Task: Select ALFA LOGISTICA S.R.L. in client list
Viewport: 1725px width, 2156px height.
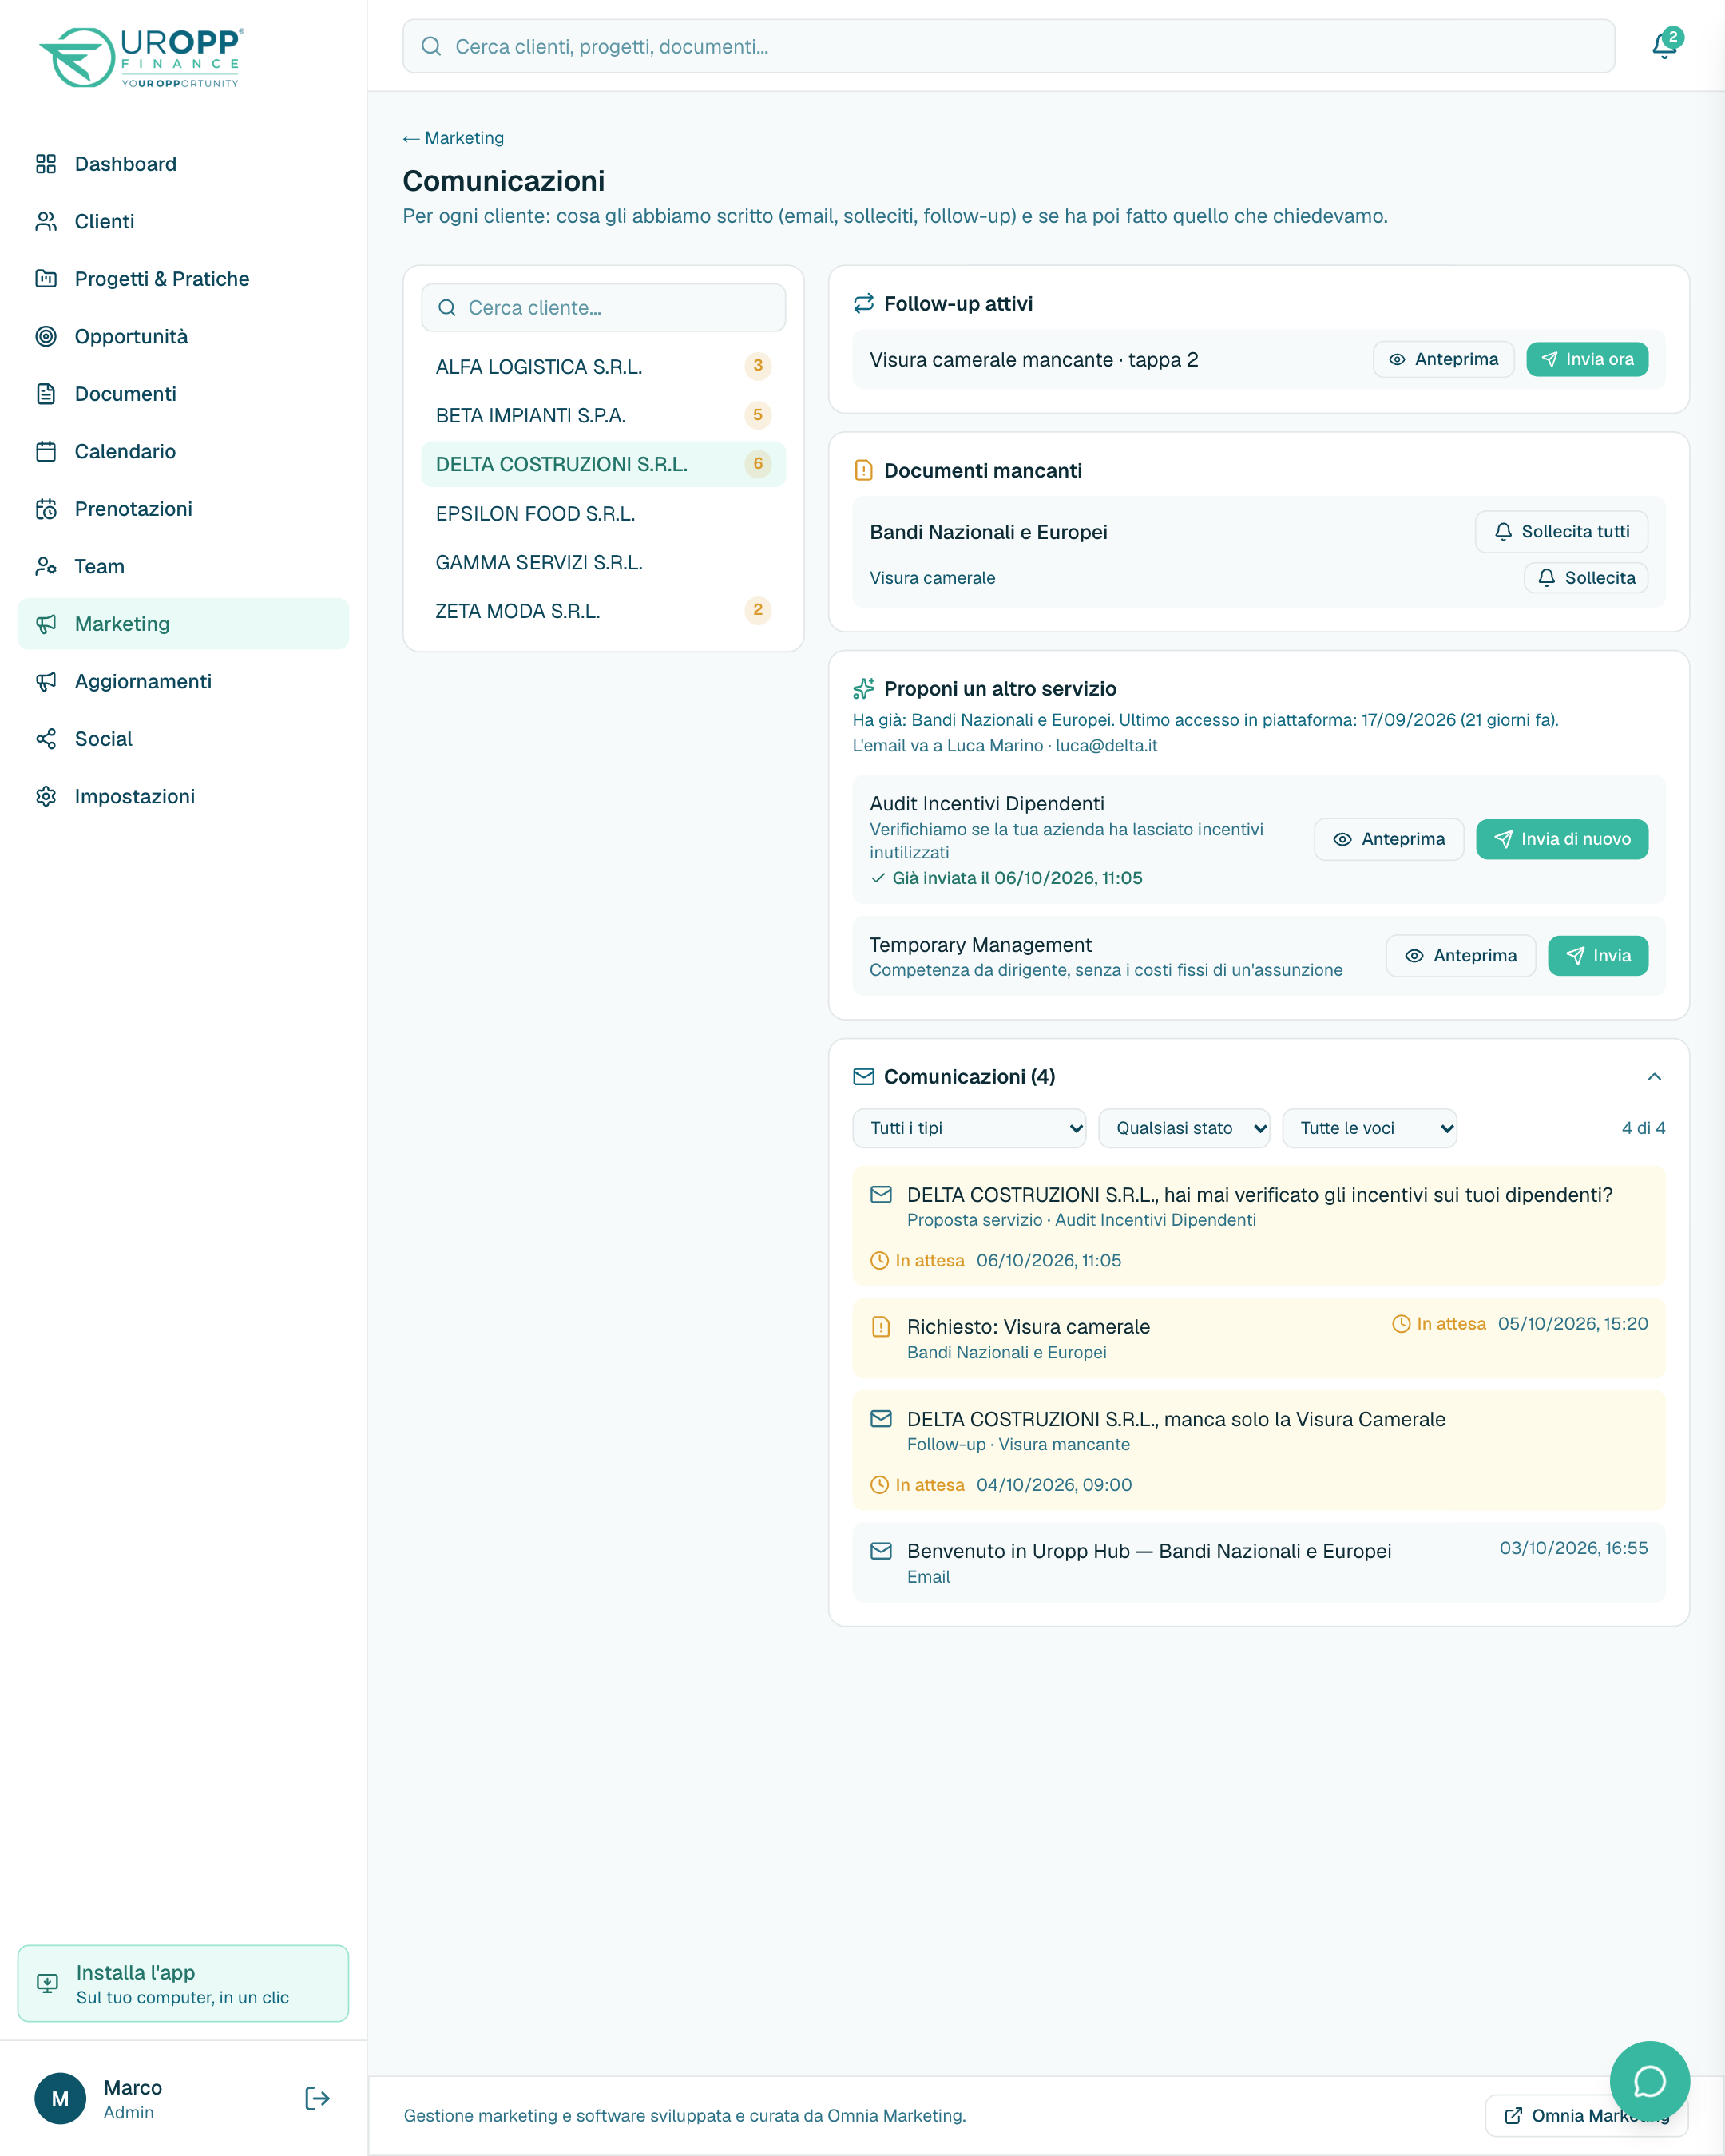Action: [603, 366]
